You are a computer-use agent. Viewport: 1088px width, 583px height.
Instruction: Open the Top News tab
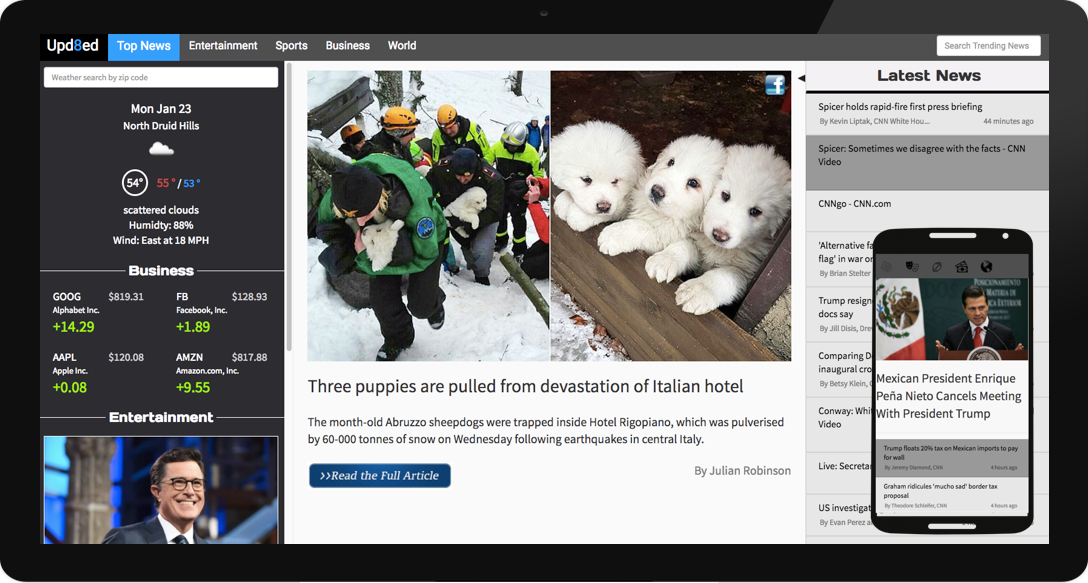click(x=144, y=47)
